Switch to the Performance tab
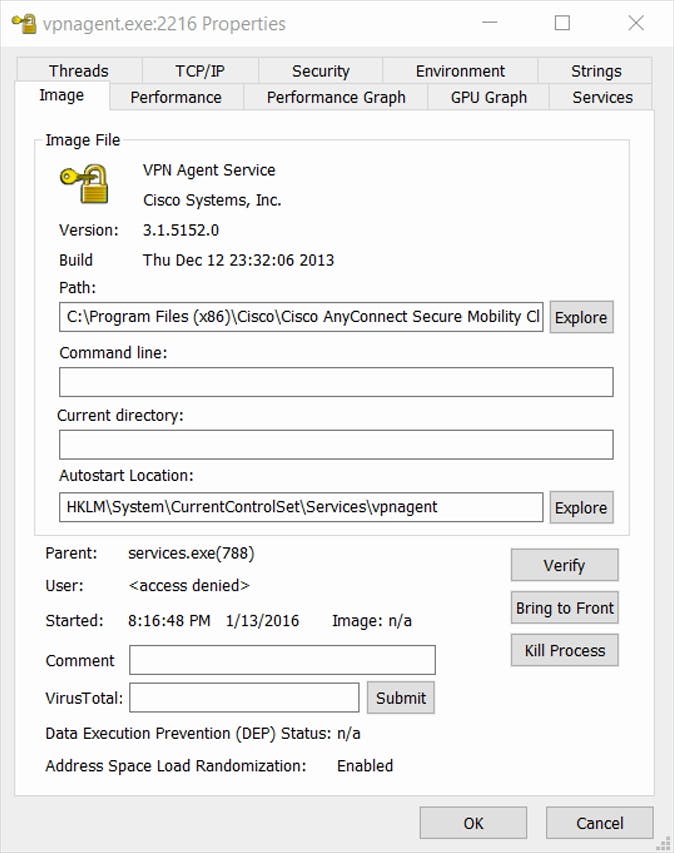This screenshot has width=674, height=853. [176, 97]
